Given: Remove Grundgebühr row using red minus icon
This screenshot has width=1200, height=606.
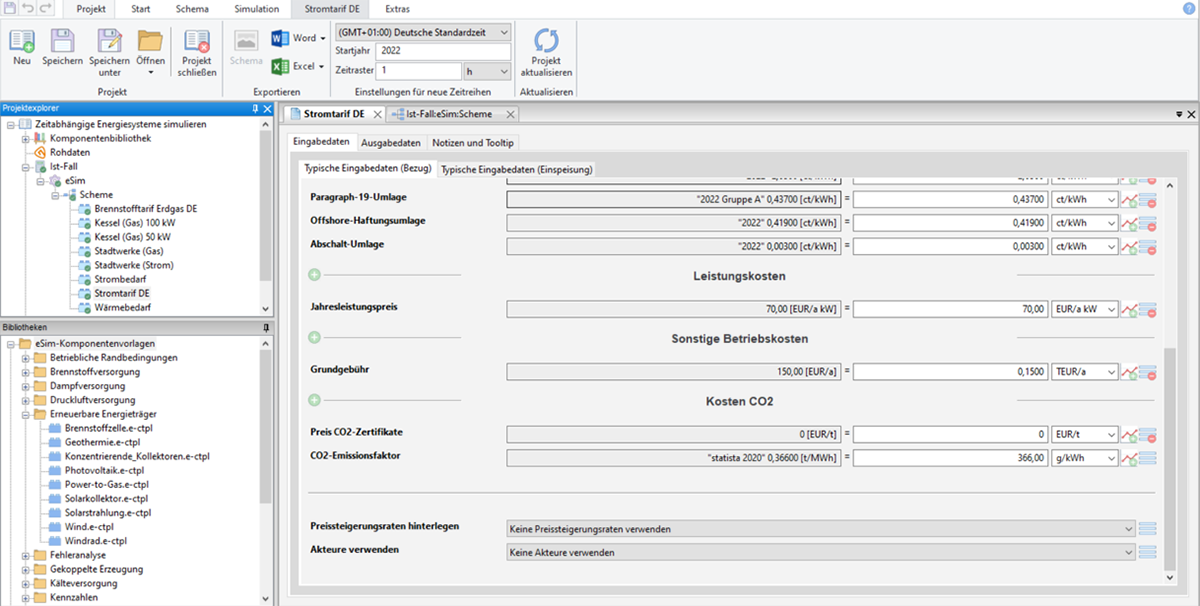Looking at the screenshot, I should [x=1147, y=372].
